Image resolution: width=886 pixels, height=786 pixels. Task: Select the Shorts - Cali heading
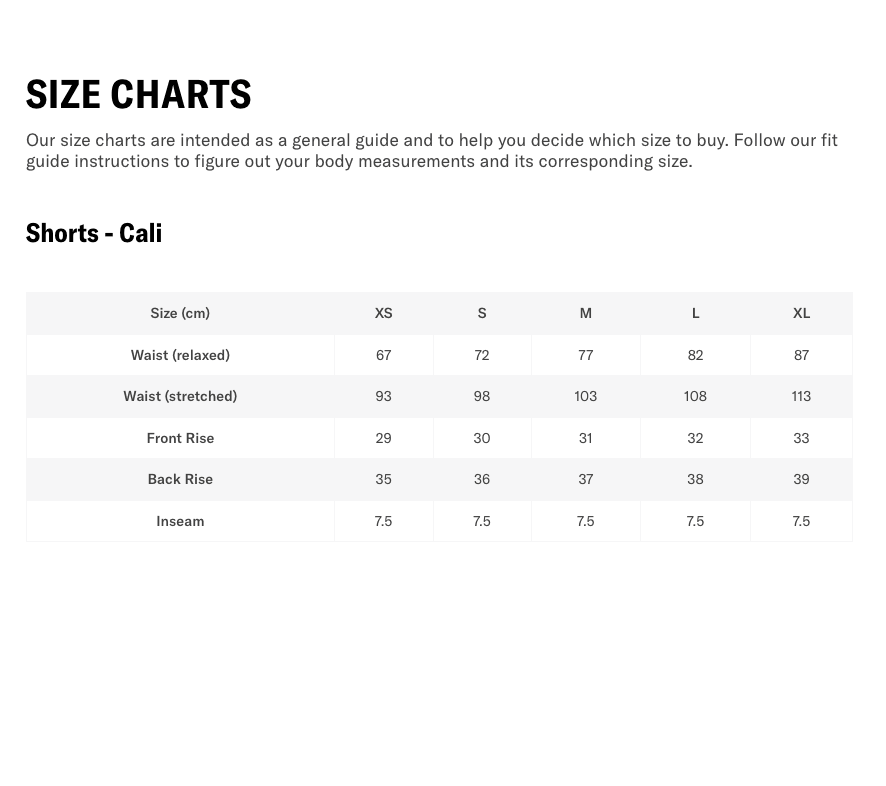point(94,233)
